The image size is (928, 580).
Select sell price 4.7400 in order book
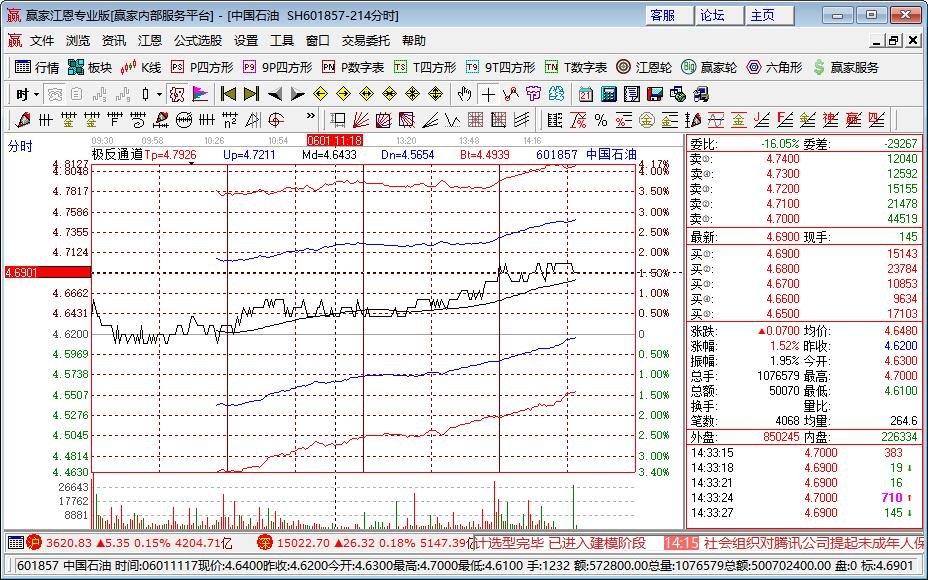coord(782,159)
